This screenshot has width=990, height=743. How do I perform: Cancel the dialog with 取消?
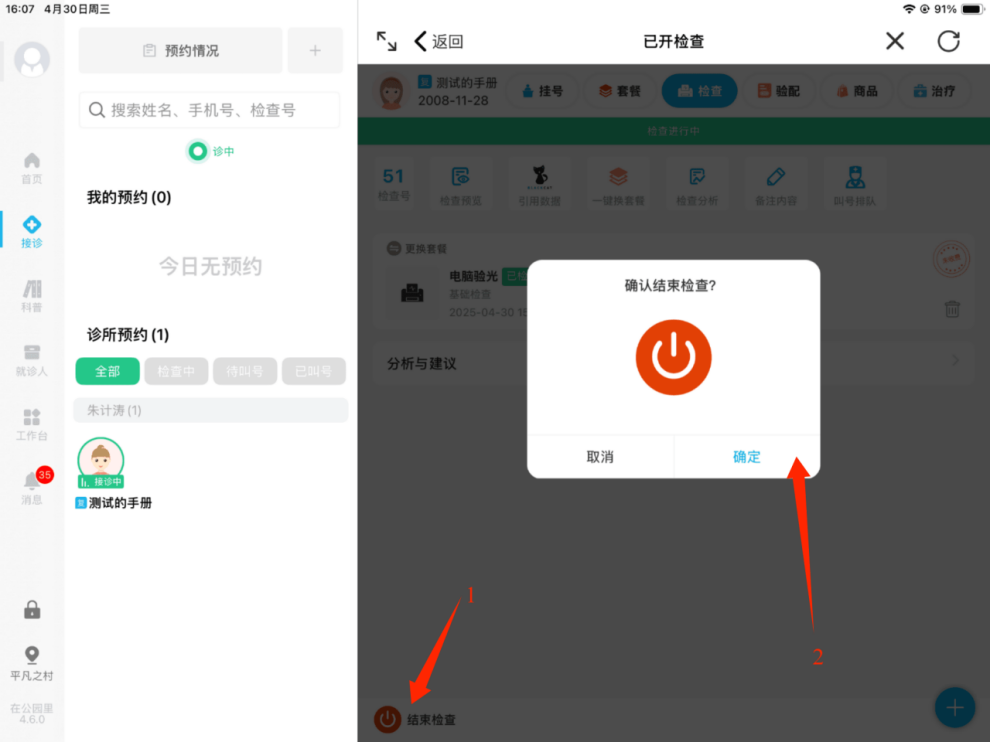(600, 457)
